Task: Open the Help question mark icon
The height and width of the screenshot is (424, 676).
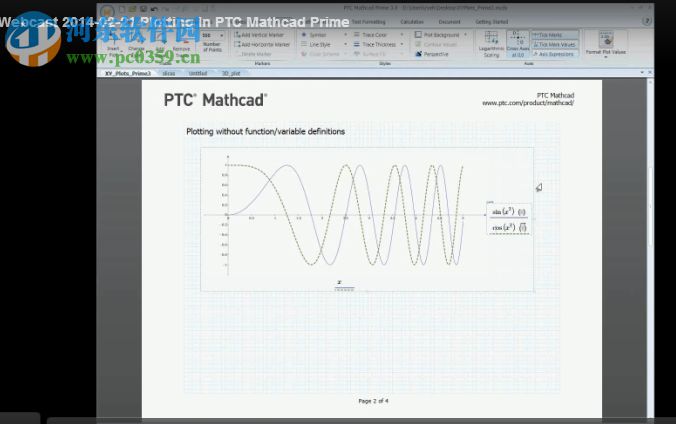Action: (x=646, y=21)
